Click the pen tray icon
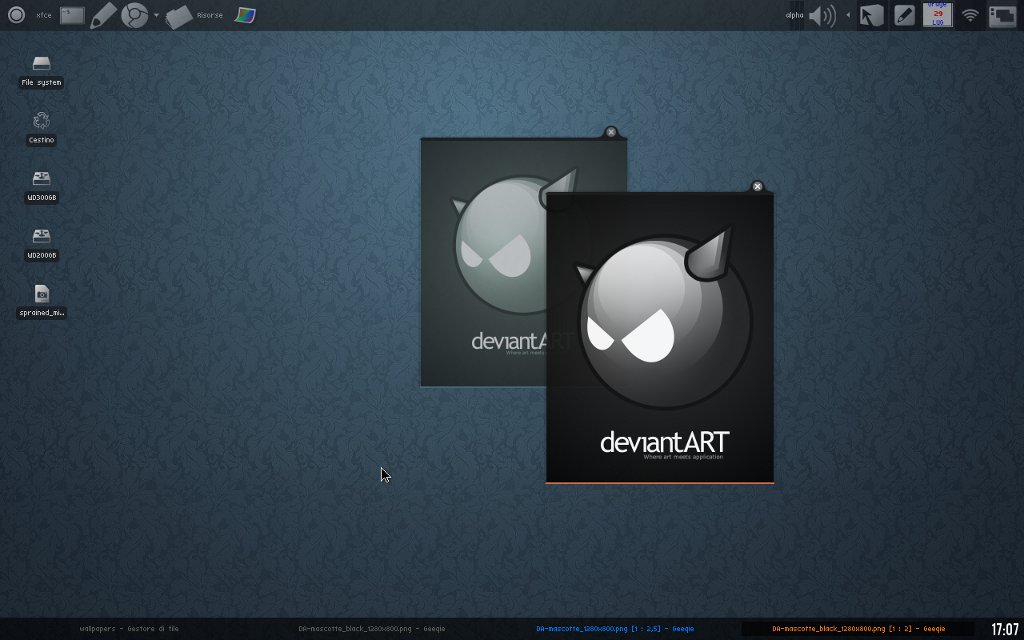Image resolution: width=1024 pixels, height=640 pixels. tap(904, 15)
